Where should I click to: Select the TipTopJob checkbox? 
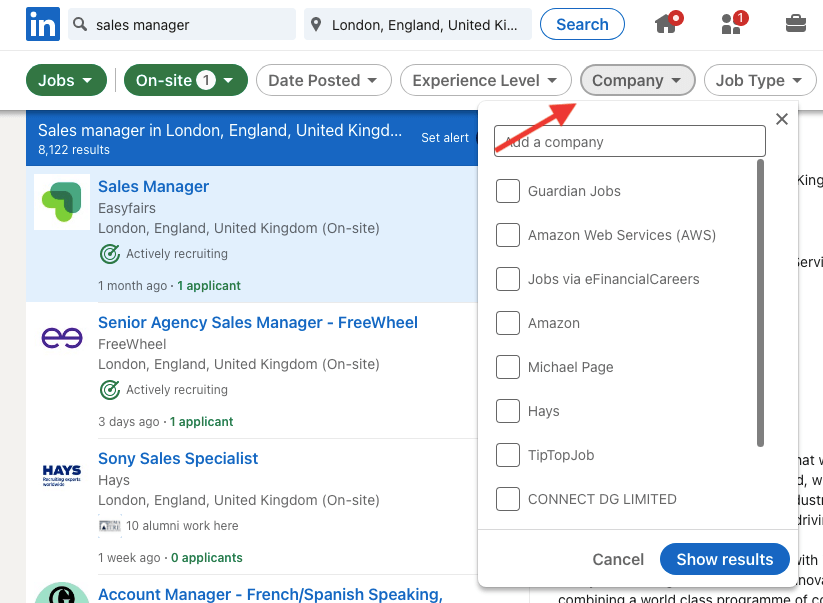point(508,455)
